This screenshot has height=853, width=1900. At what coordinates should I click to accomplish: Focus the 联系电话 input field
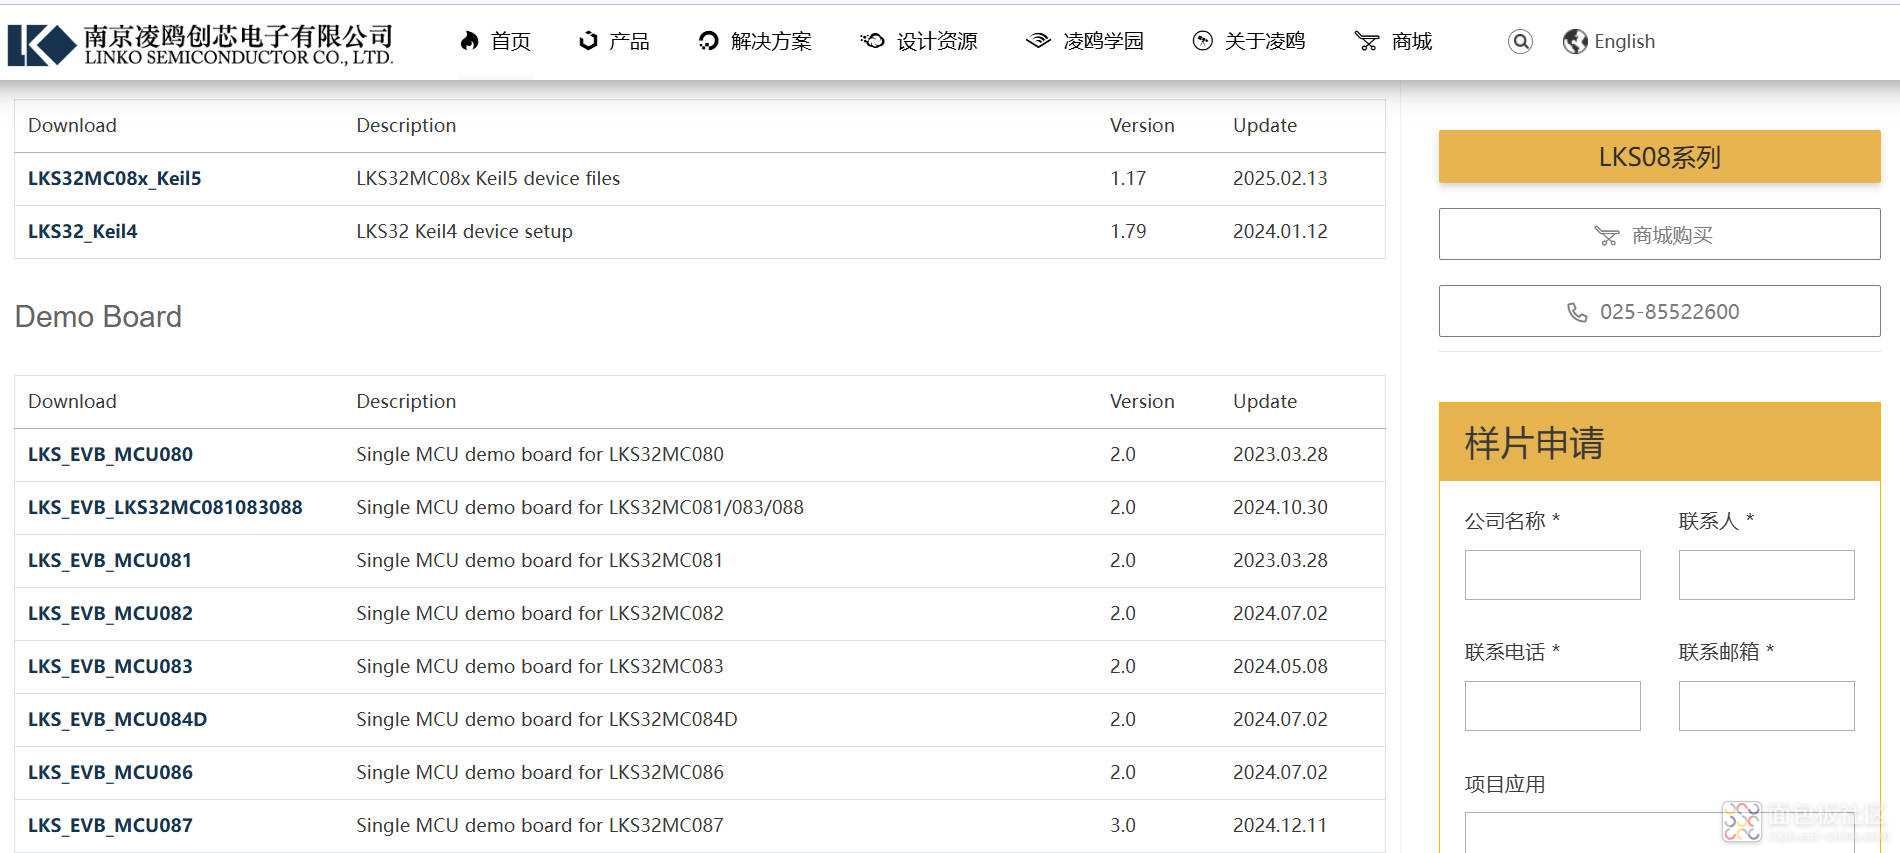point(1552,706)
